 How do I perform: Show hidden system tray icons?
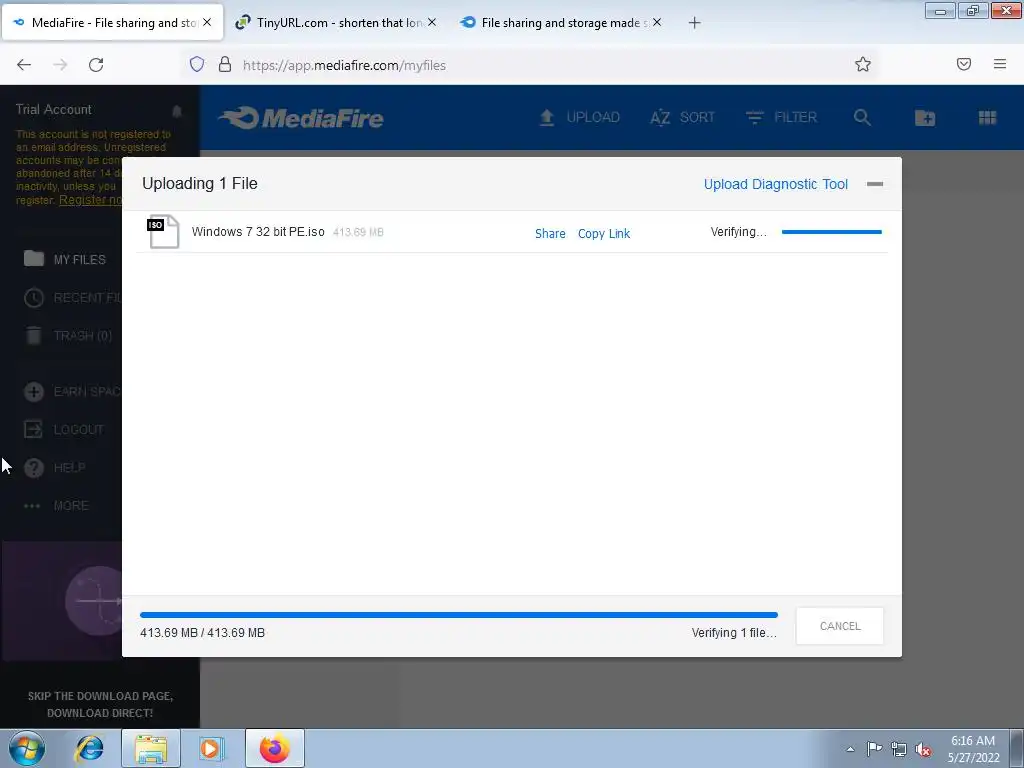[x=850, y=749]
